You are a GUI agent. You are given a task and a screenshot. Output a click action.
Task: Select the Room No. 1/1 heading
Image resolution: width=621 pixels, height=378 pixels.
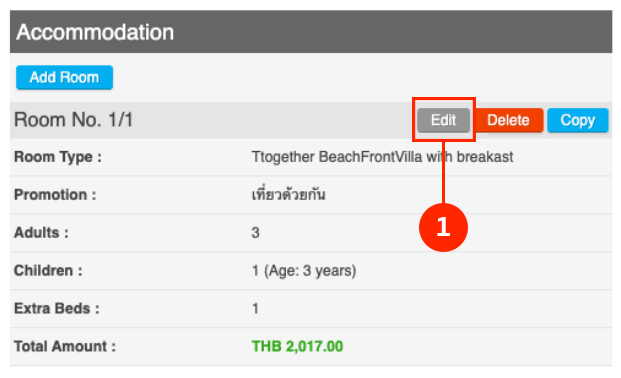tap(74, 120)
